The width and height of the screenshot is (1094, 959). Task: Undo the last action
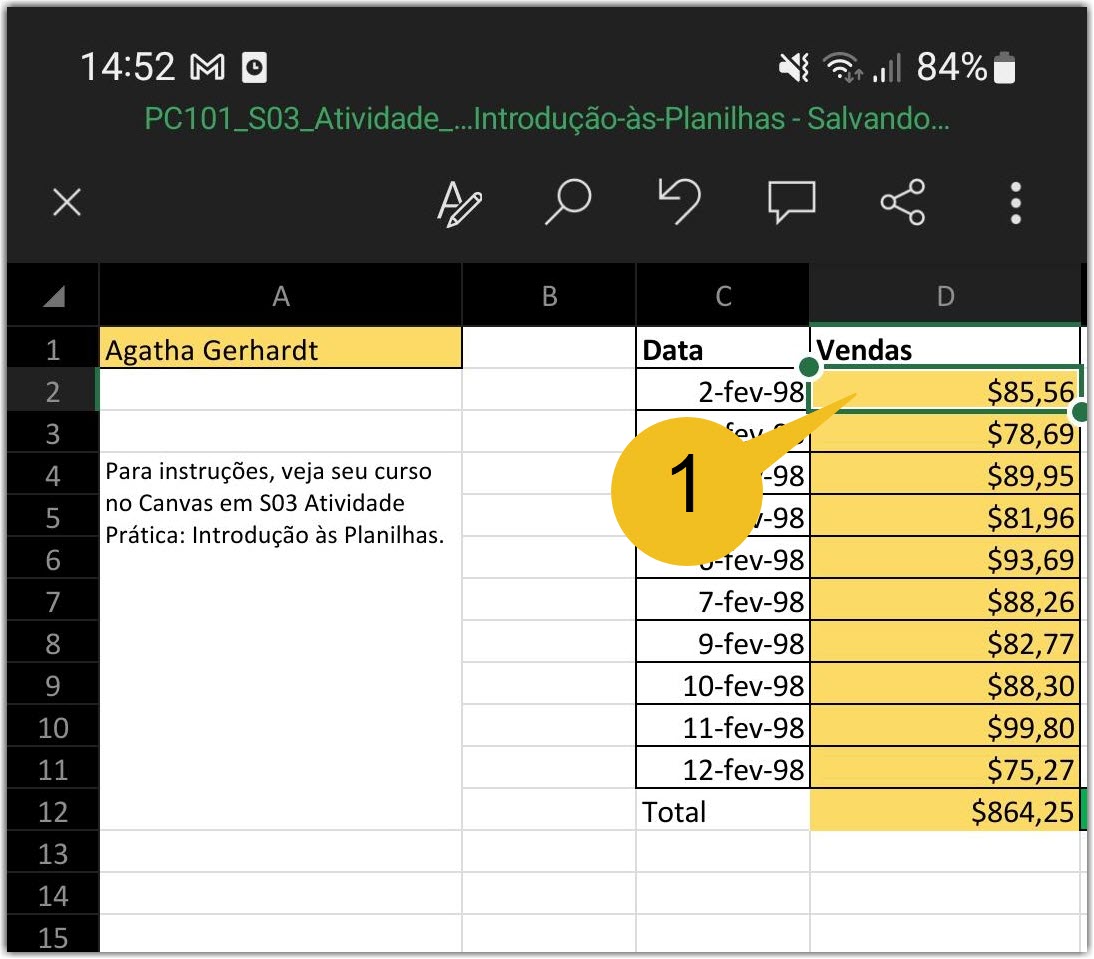tap(680, 202)
